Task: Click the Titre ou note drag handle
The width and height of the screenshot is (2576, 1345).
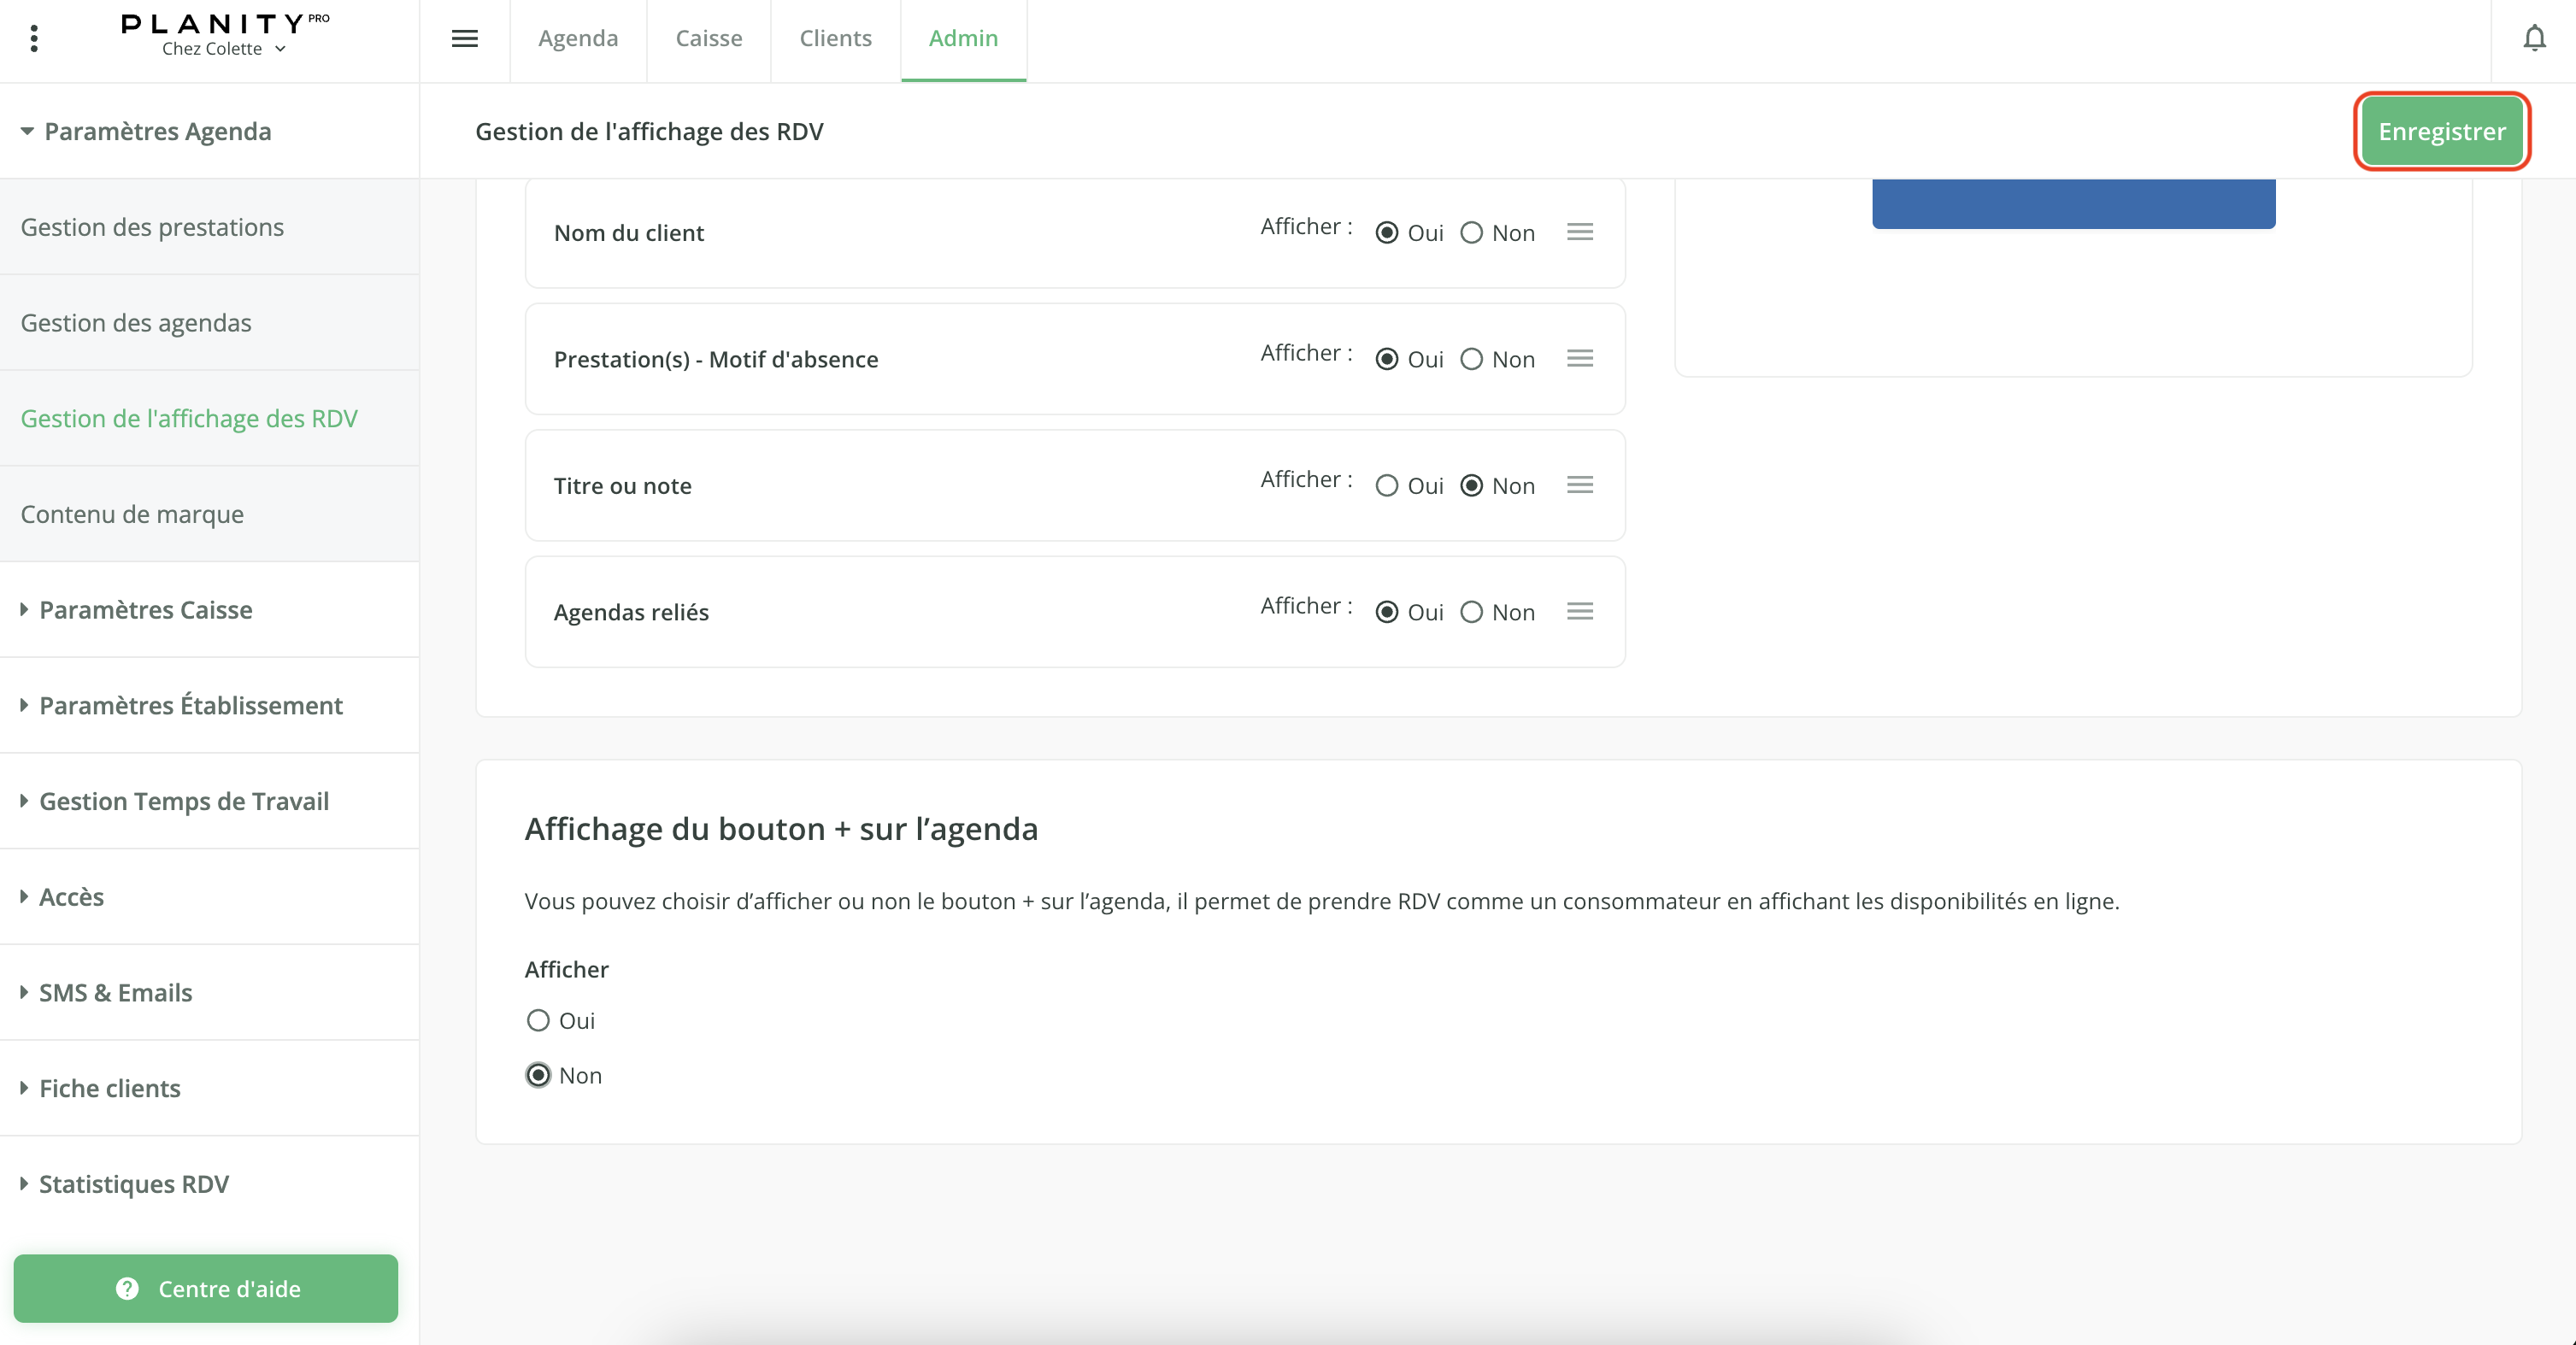Action: (1579, 485)
